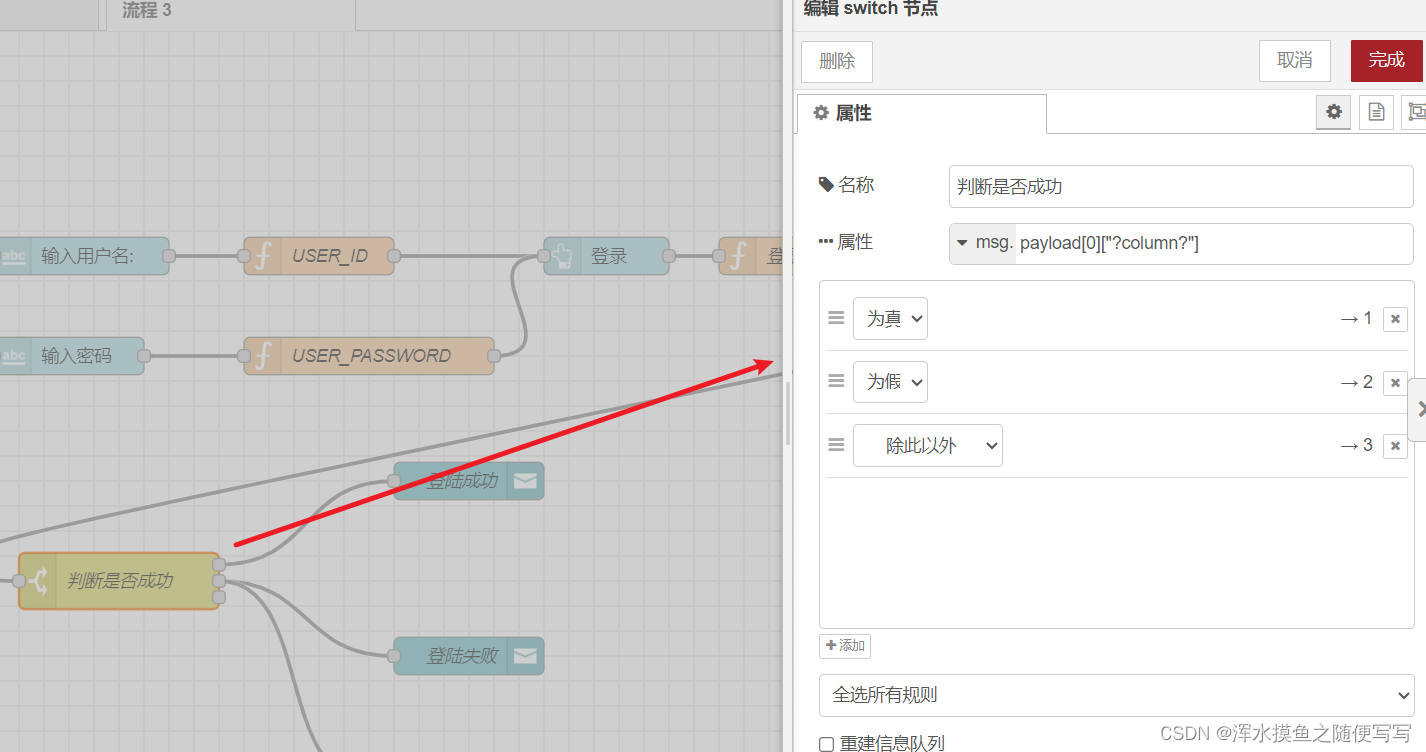Open the 全选所有规则 dropdown
The image size is (1426, 752).
[1117, 695]
